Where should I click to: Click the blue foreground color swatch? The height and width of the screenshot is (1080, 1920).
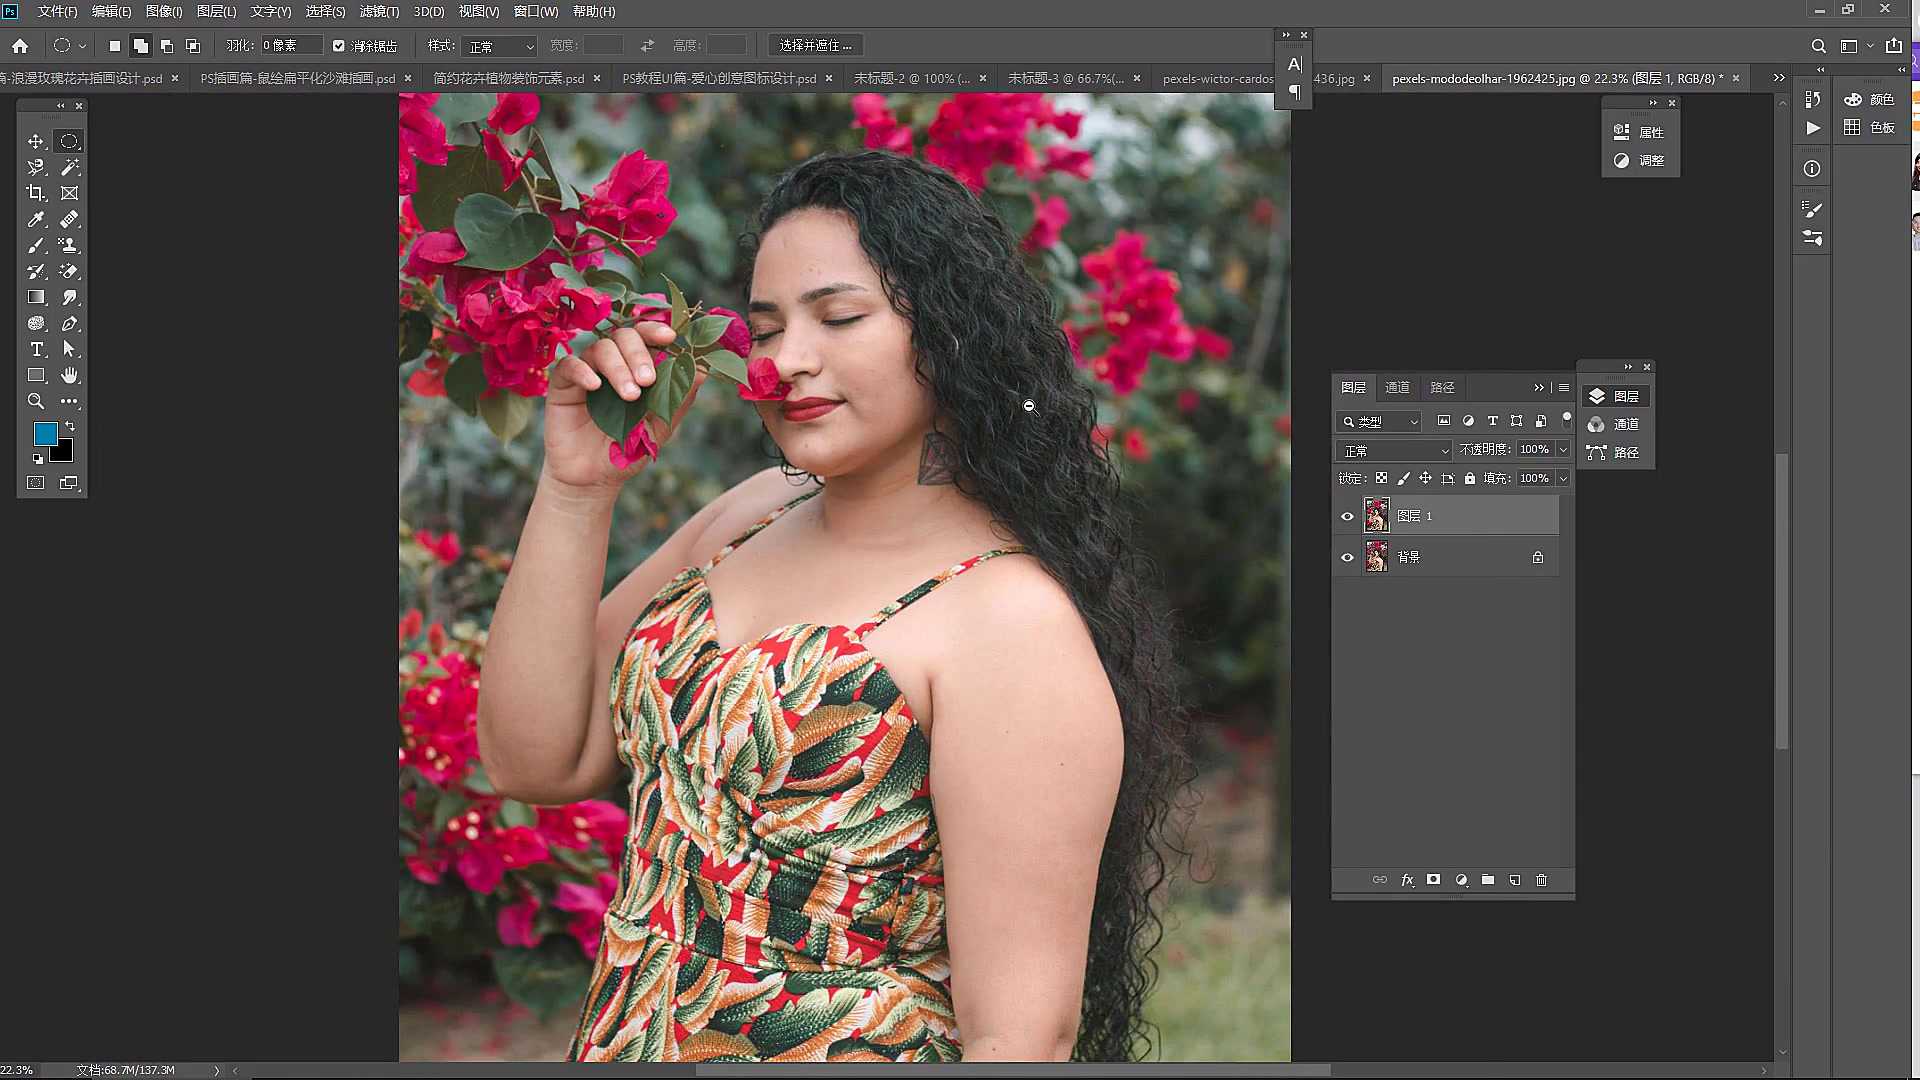coord(45,433)
